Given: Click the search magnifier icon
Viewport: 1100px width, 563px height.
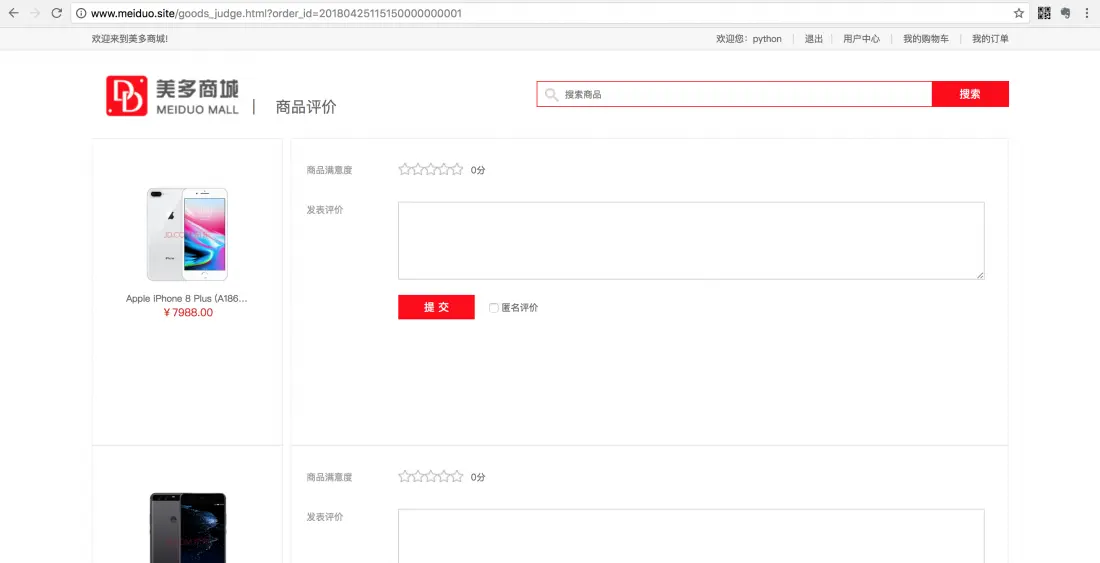Looking at the screenshot, I should pyautogui.click(x=551, y=95).
